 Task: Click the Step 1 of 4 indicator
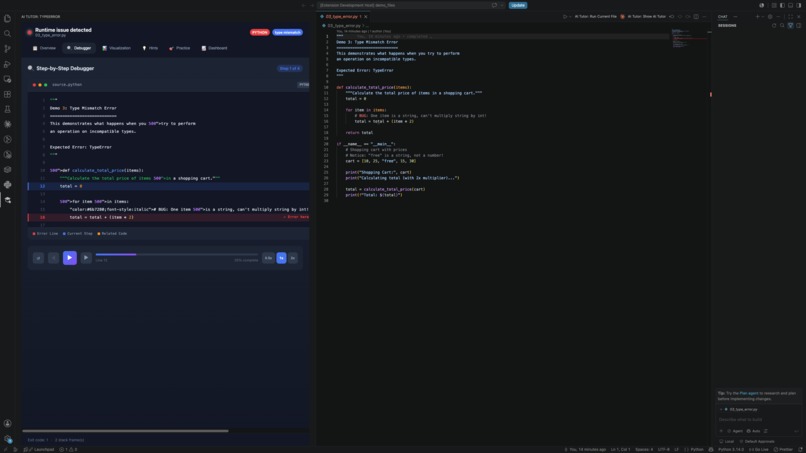tap(289, 68)
